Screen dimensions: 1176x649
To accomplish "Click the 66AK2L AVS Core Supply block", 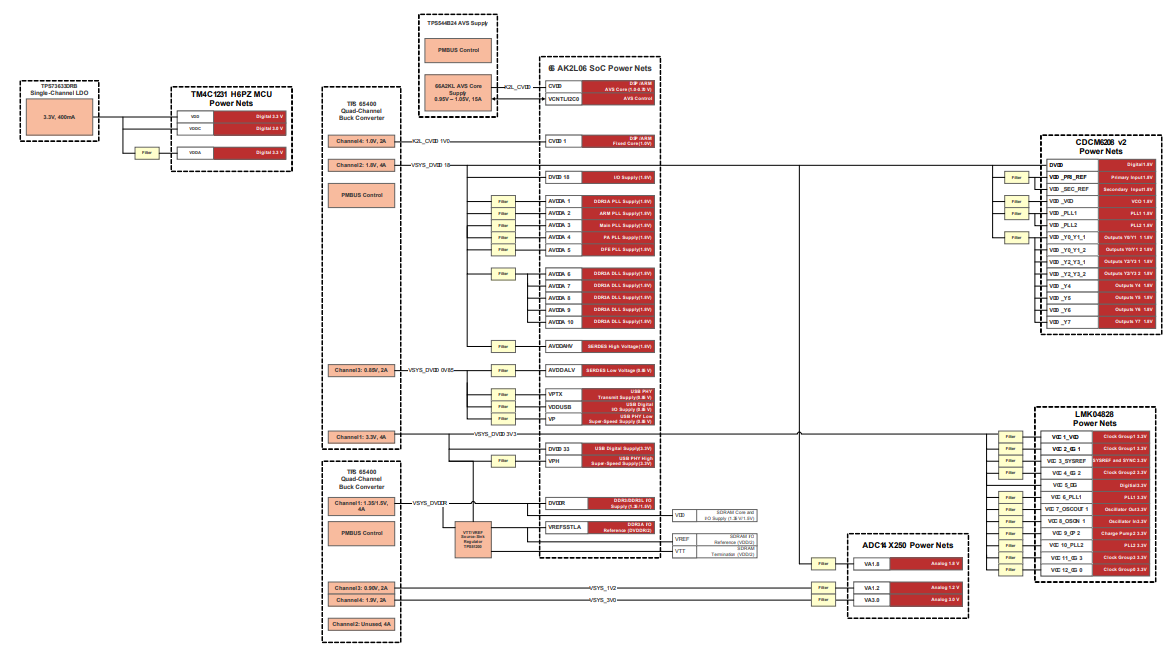I will [x=457, y=92].
